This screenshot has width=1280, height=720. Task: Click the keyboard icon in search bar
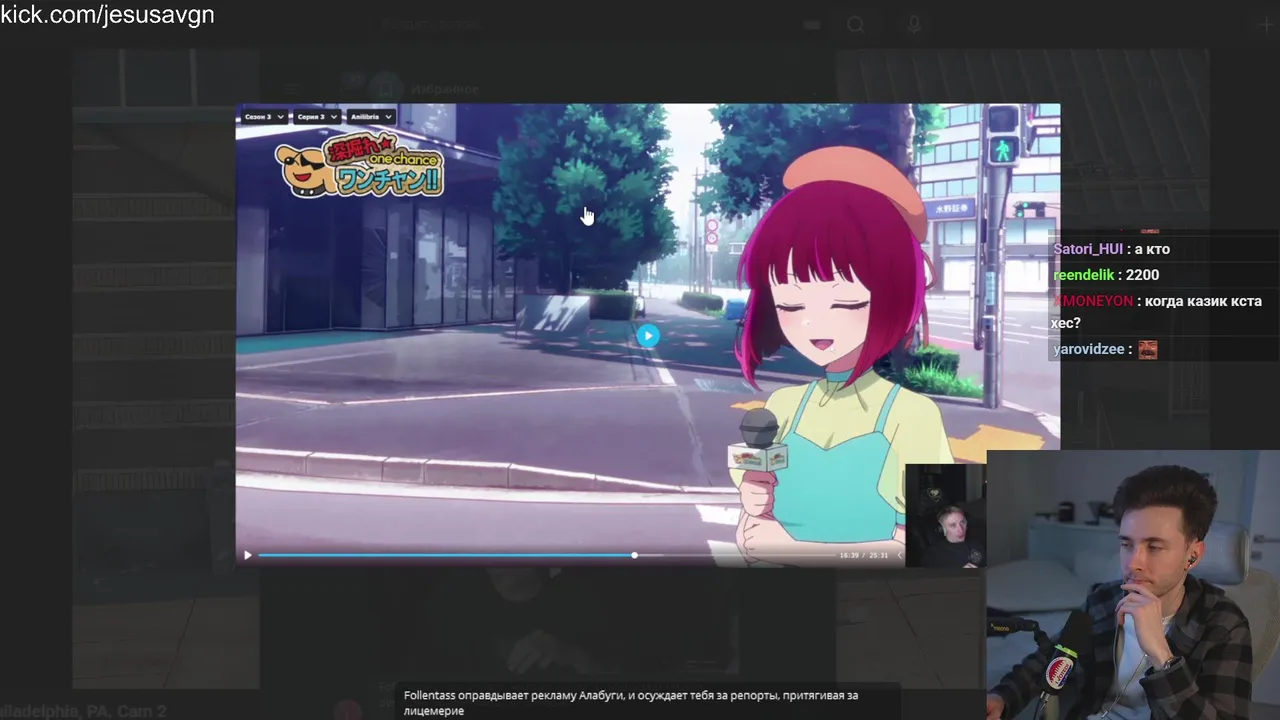click(x=811, y=25)
